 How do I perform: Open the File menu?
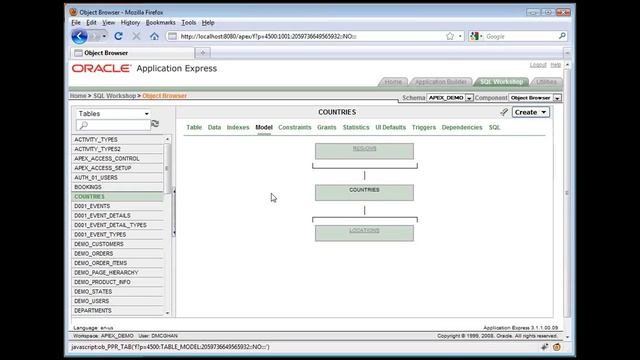[x=76, y=22]
